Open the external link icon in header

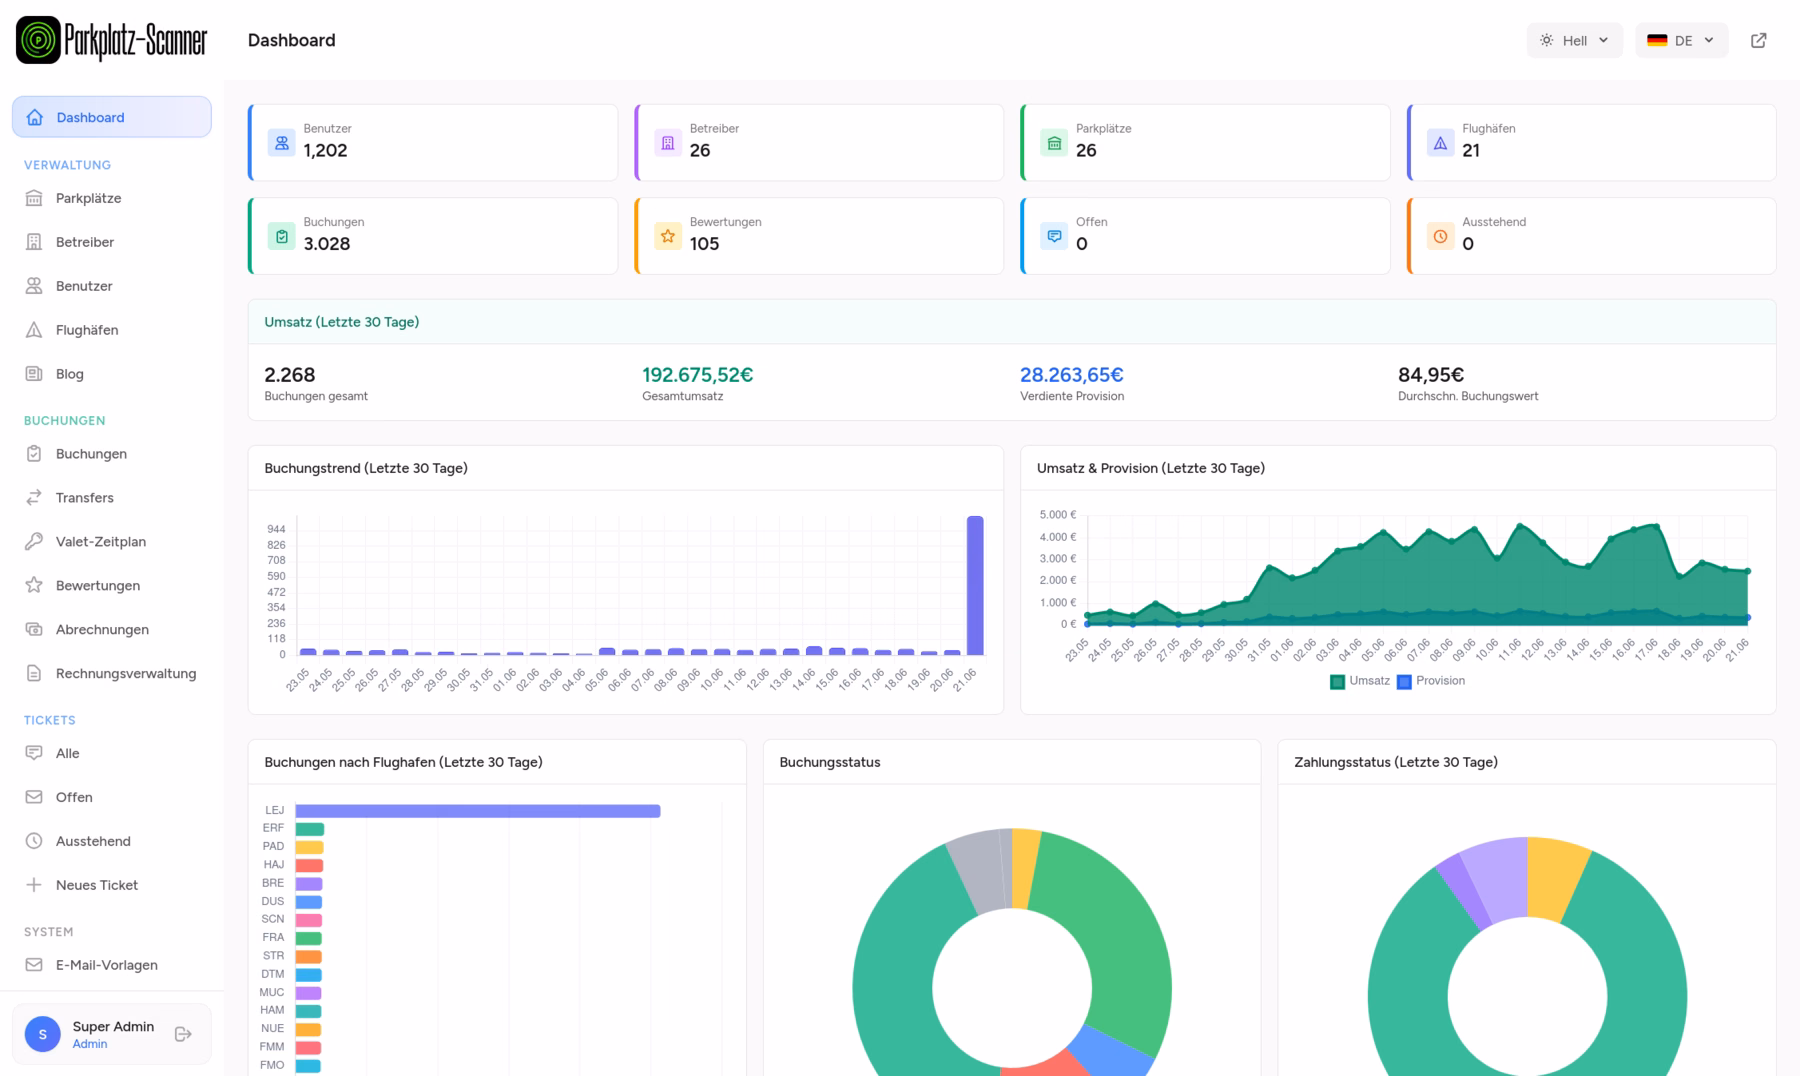(1759, 40)
